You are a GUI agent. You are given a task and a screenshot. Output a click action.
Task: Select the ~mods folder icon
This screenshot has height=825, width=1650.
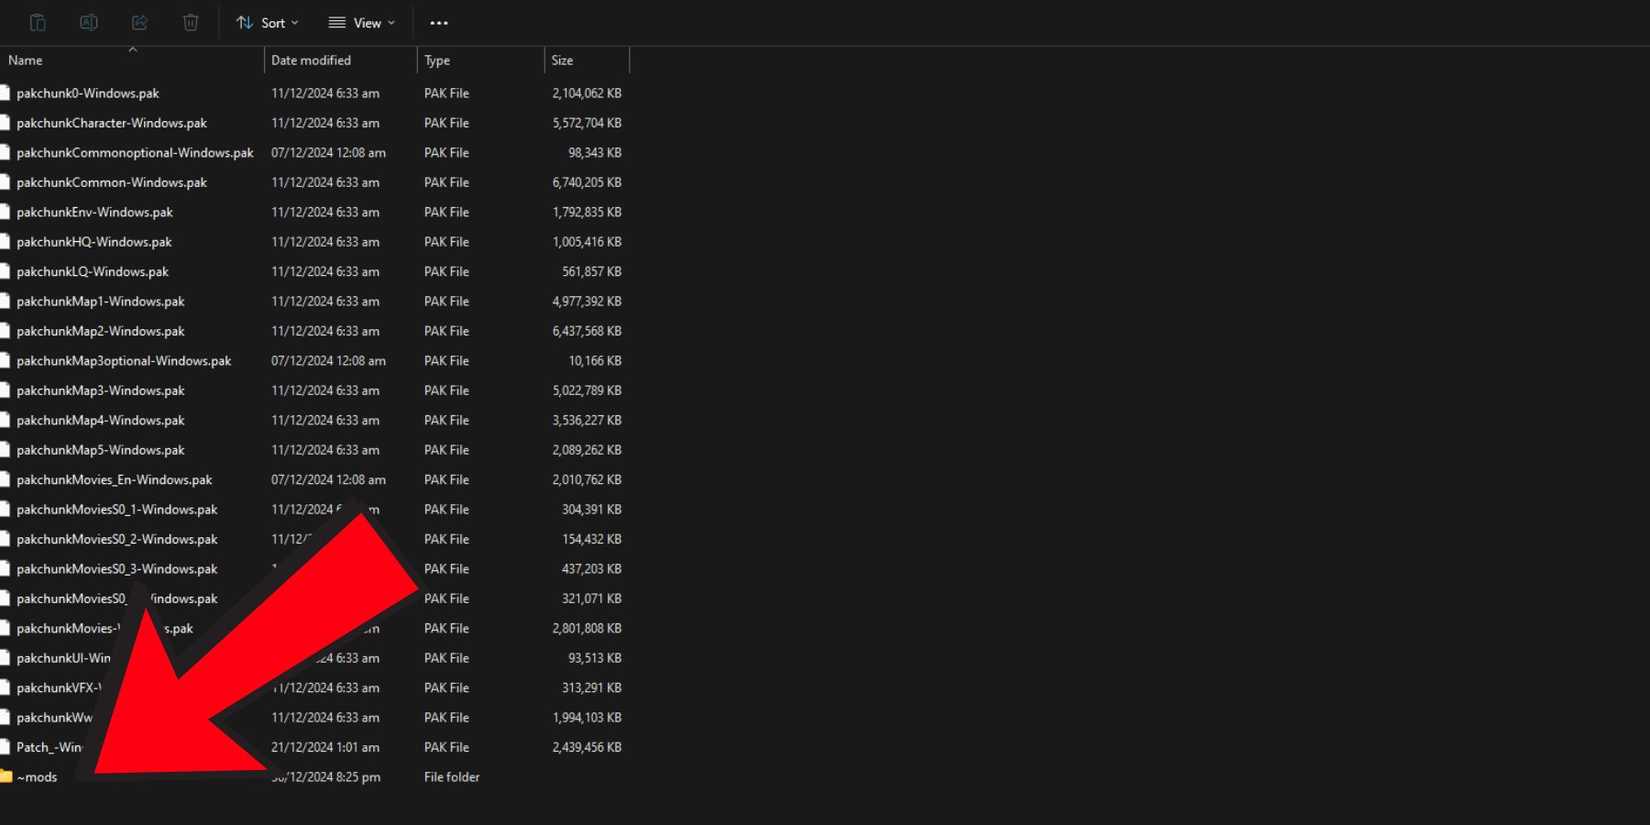tap(7, 777)
